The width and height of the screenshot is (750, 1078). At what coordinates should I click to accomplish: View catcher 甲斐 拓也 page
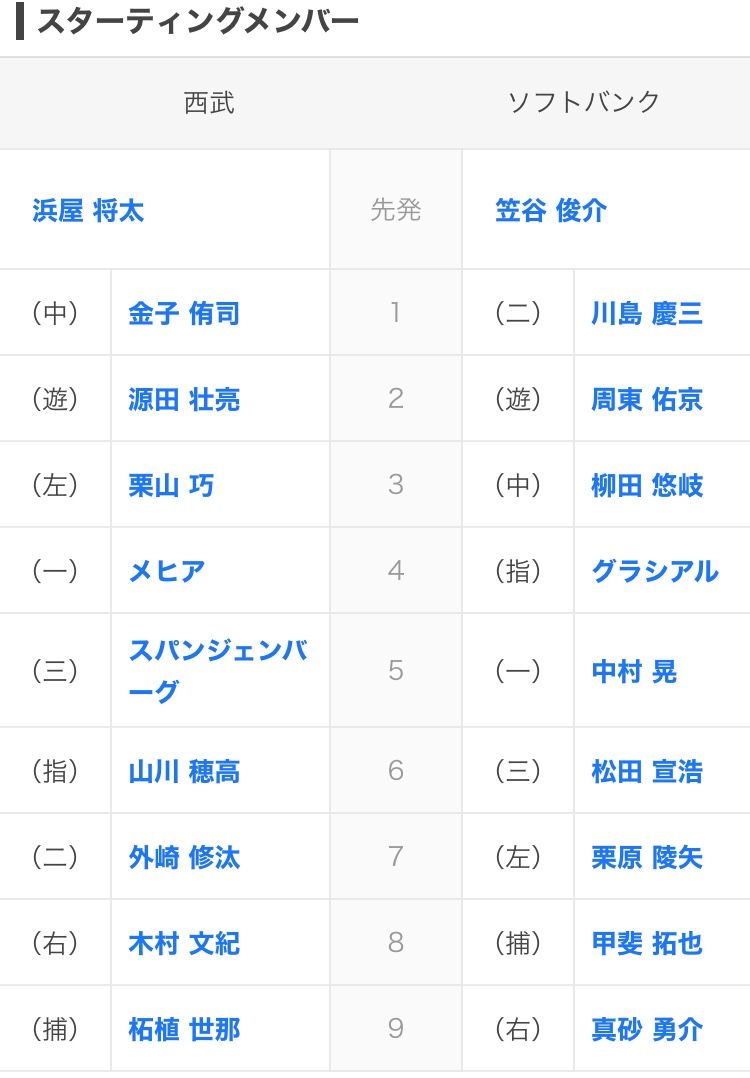(647, 943)
